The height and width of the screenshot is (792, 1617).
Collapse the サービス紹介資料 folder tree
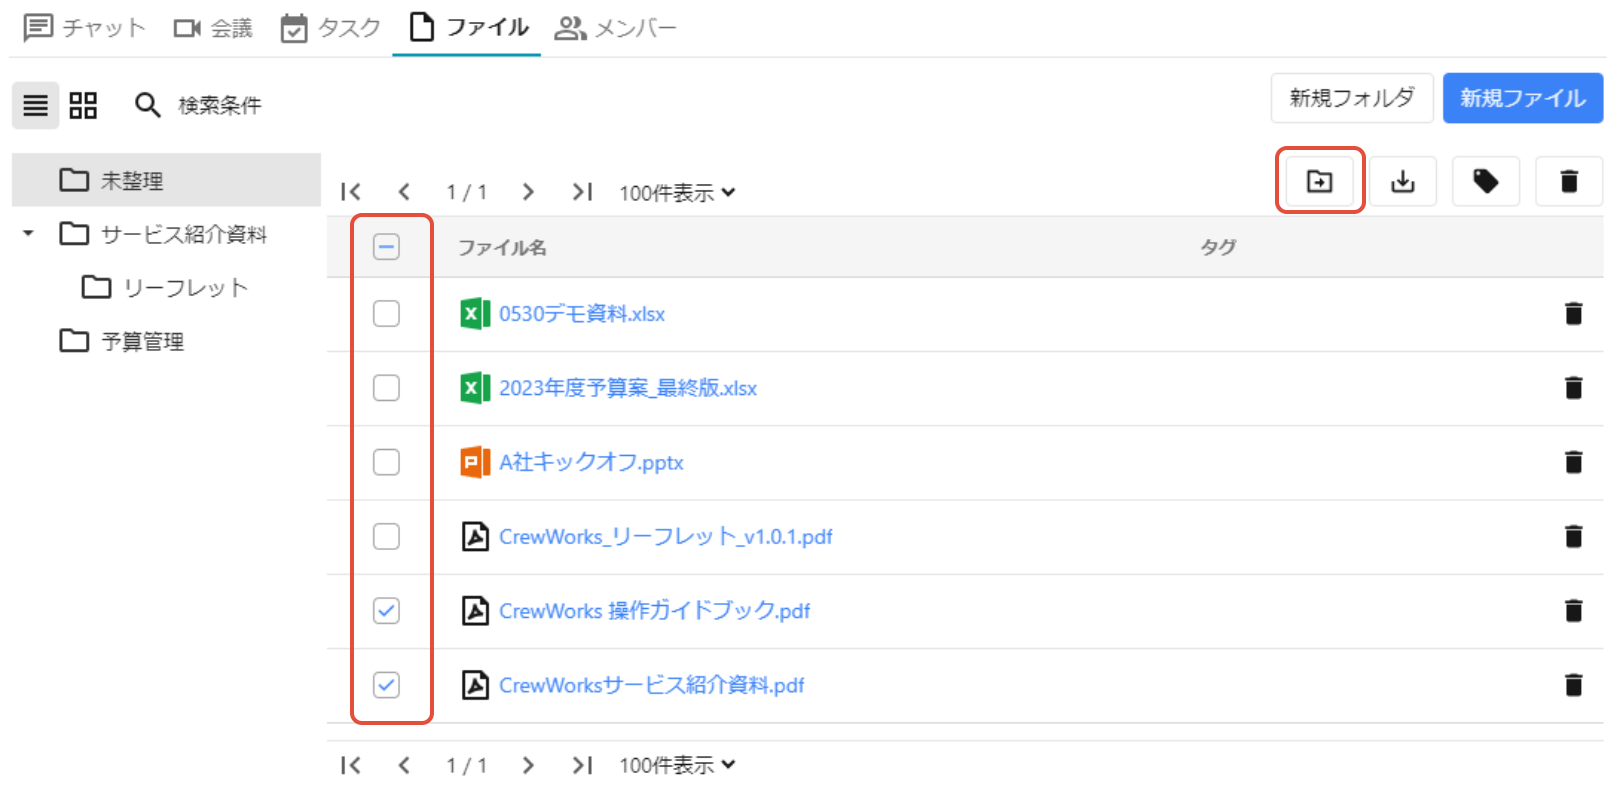pyautogui.click(x=28, y=234)
